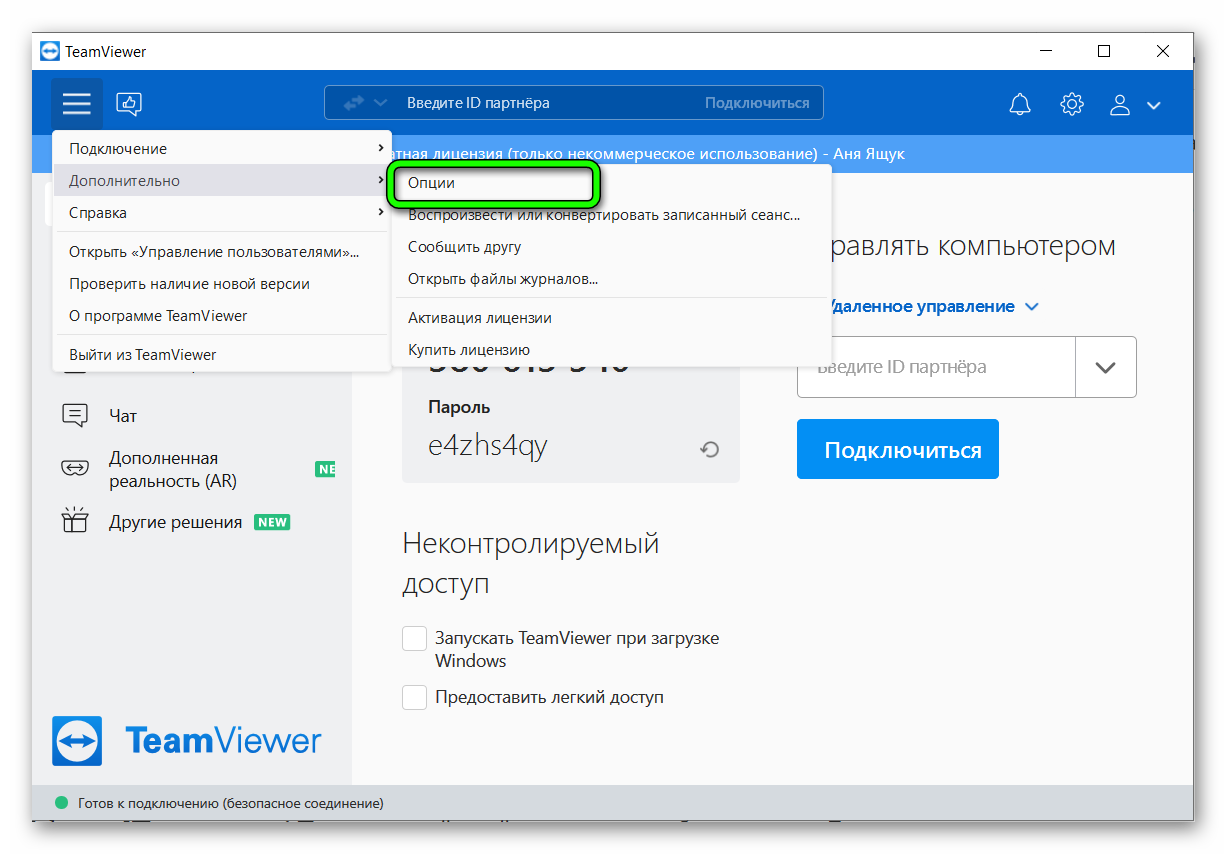Screen dimensions: 1227x854
Task: Expand the account dropdown chevron
Action: click(x=1154, y=105)
